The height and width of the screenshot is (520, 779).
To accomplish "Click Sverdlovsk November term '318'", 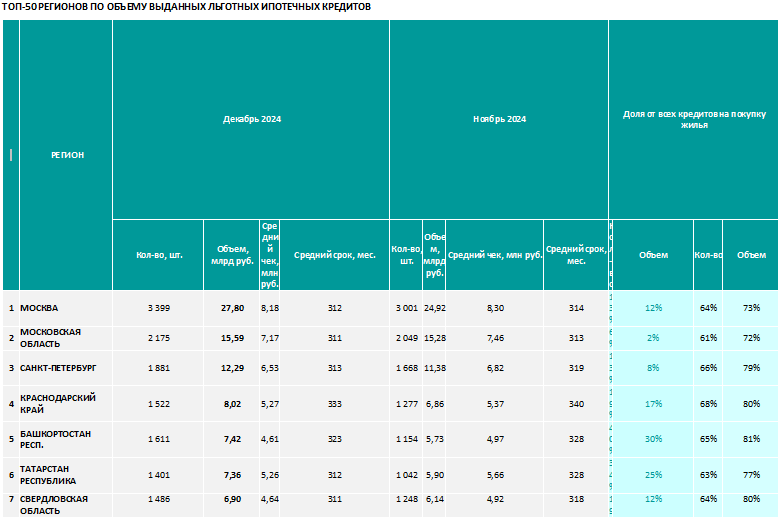I will click(576, 499).
